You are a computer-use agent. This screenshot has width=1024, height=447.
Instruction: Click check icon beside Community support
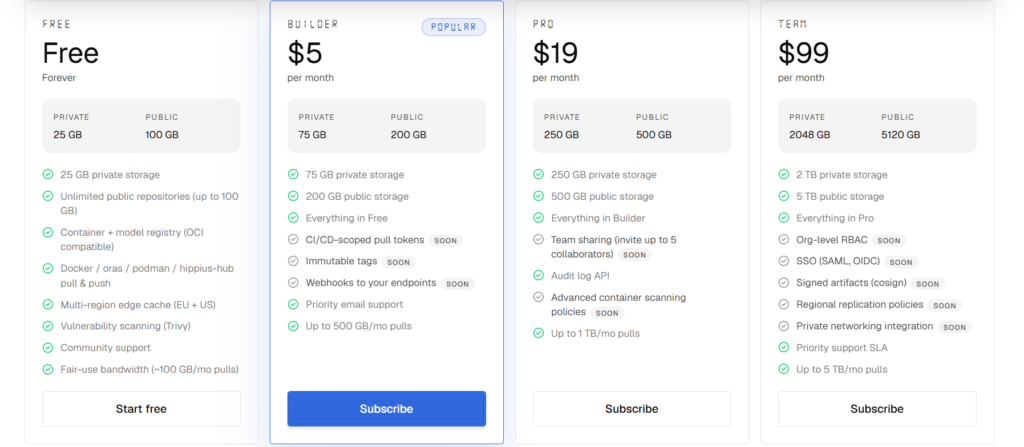[48, 348]
